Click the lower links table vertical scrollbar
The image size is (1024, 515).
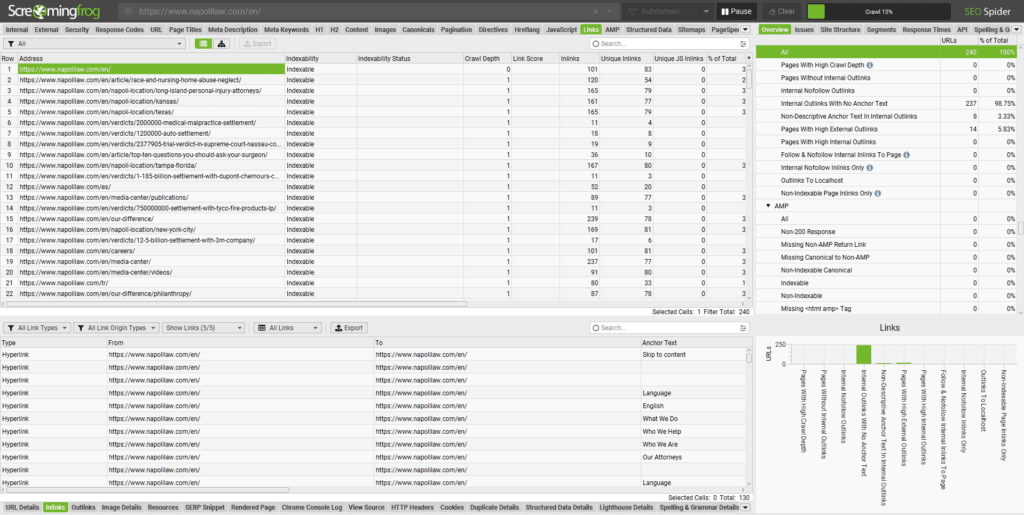click(749, 357)
